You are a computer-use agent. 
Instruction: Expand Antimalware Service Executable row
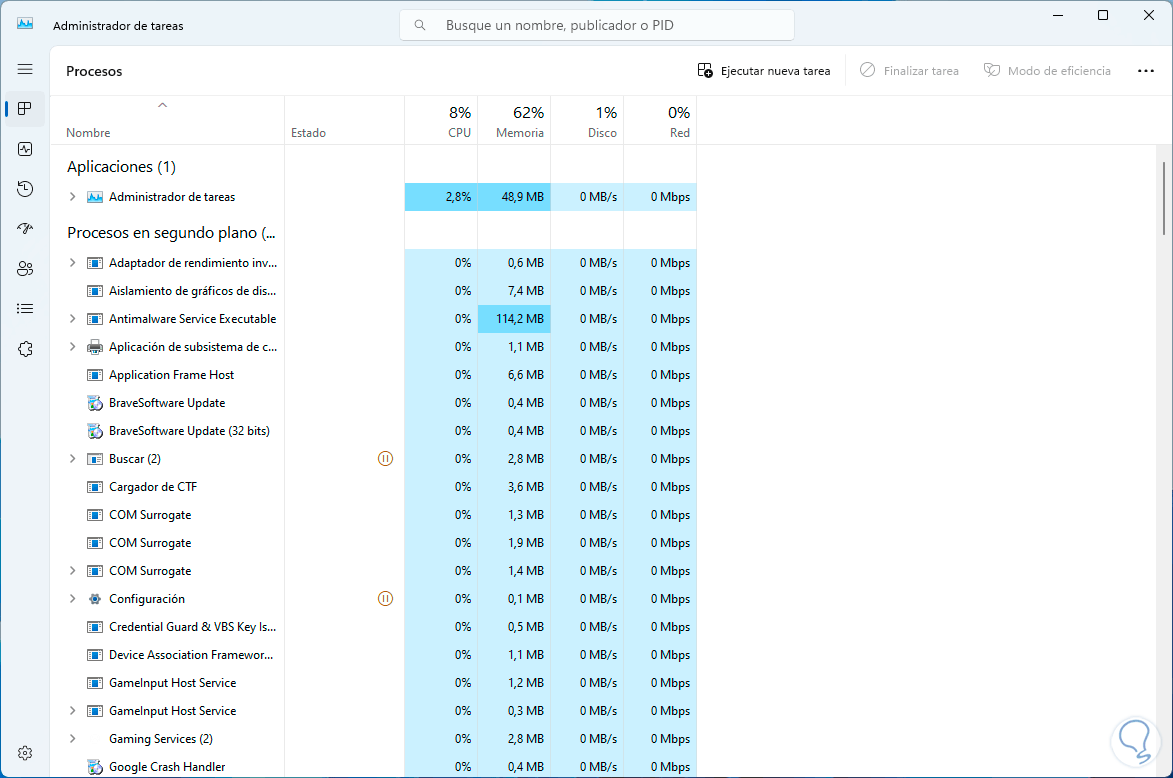point(72,319)
